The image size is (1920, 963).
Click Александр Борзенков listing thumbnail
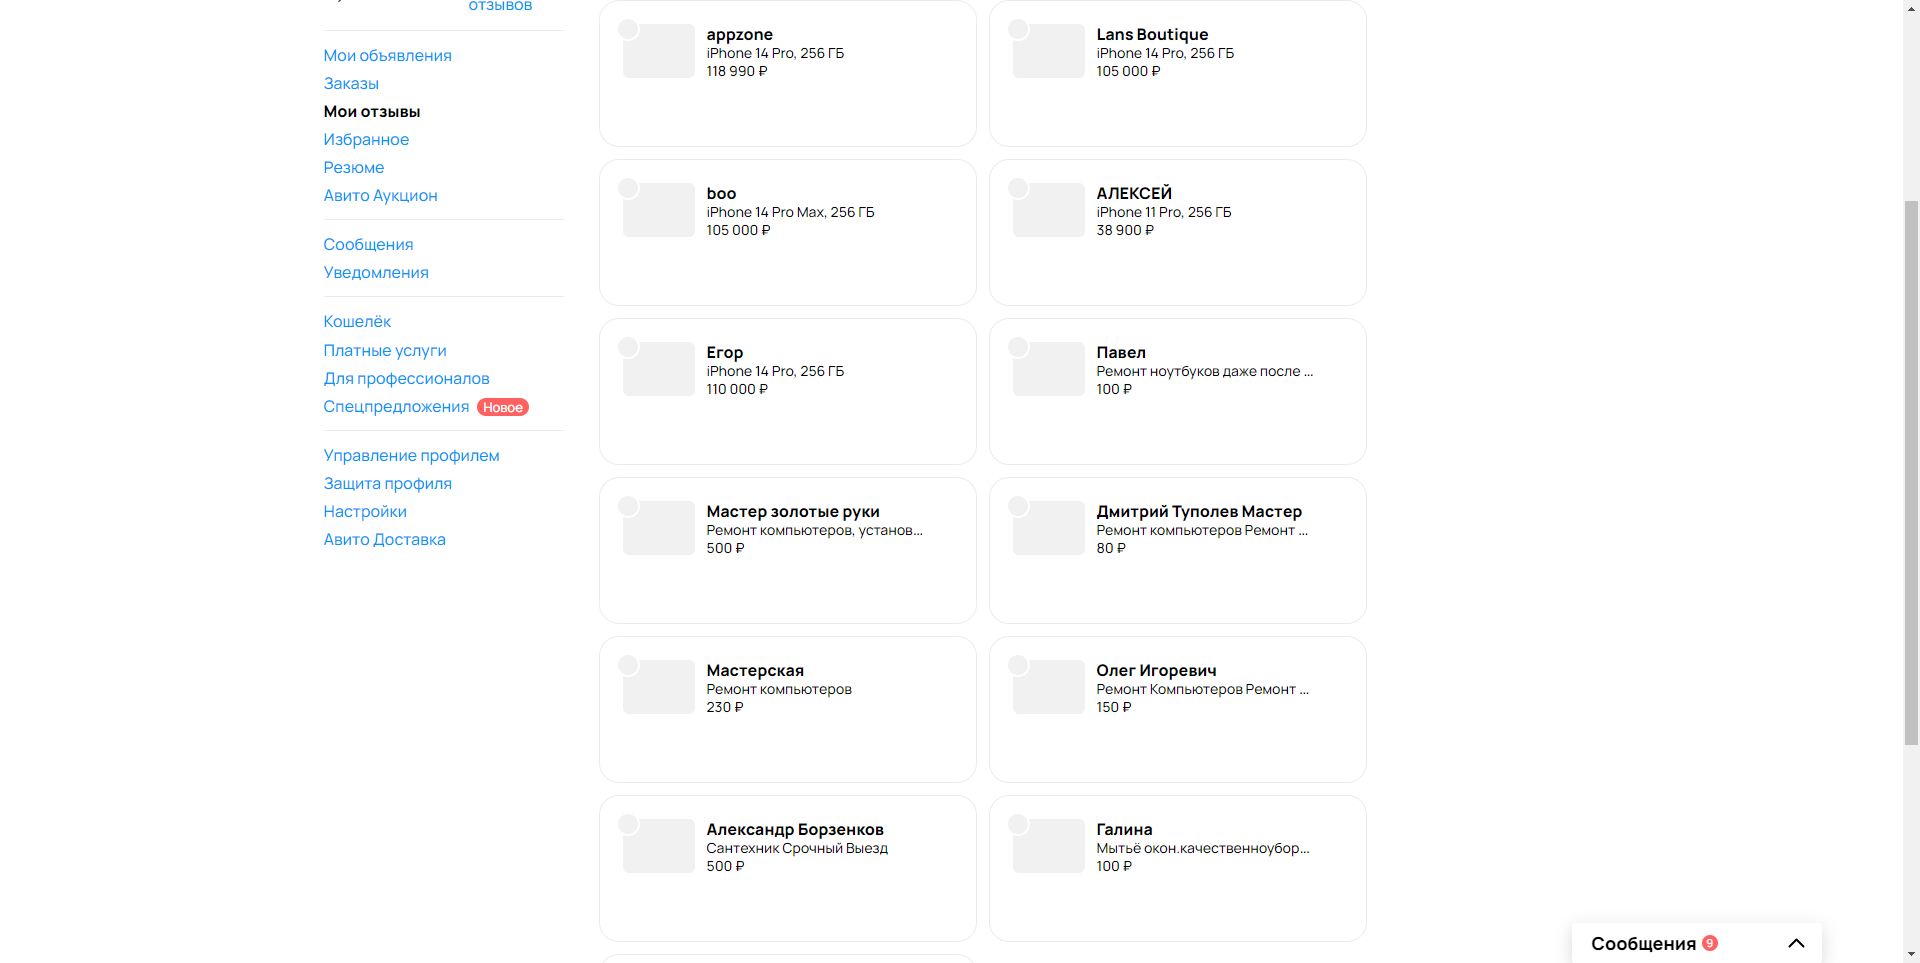coord(659,846)
